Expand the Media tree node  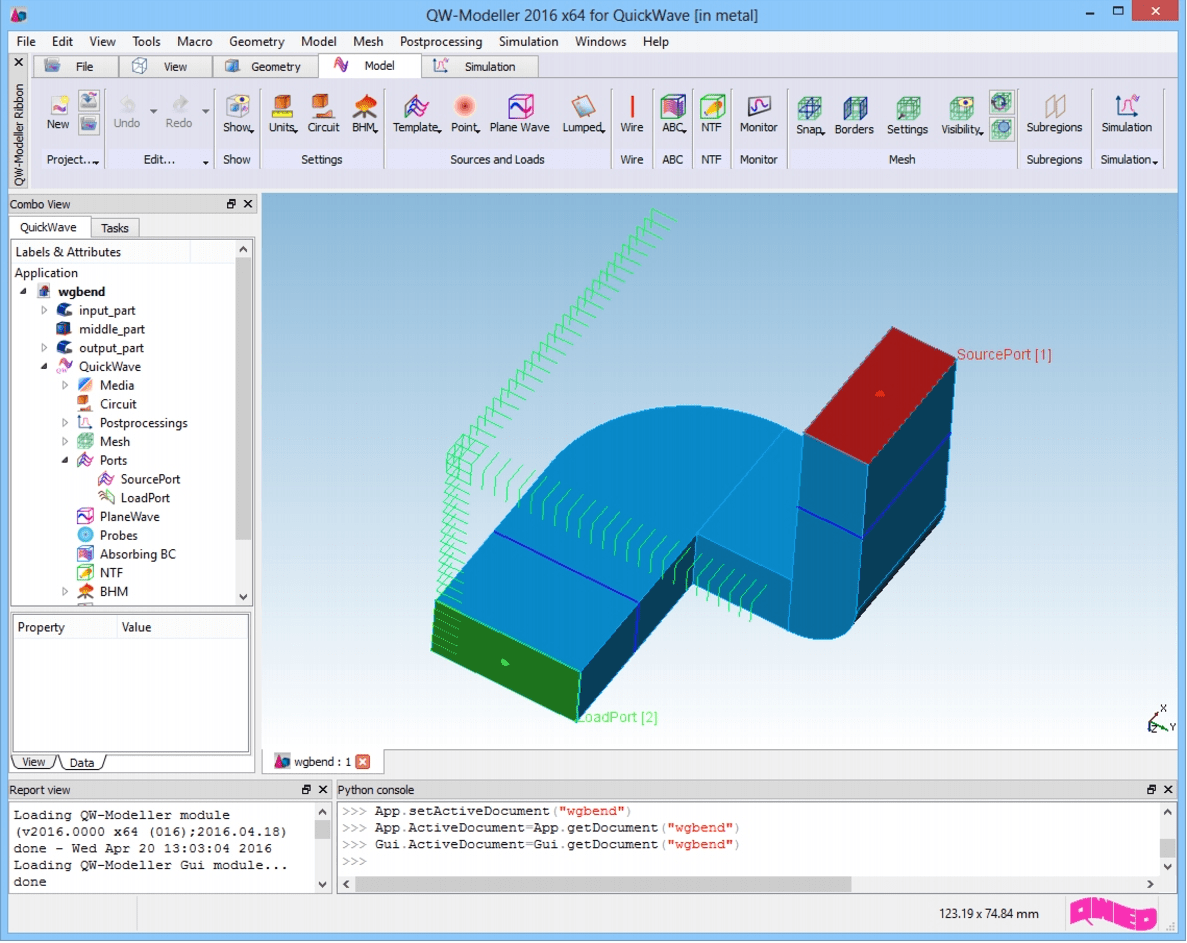(65, 385)
